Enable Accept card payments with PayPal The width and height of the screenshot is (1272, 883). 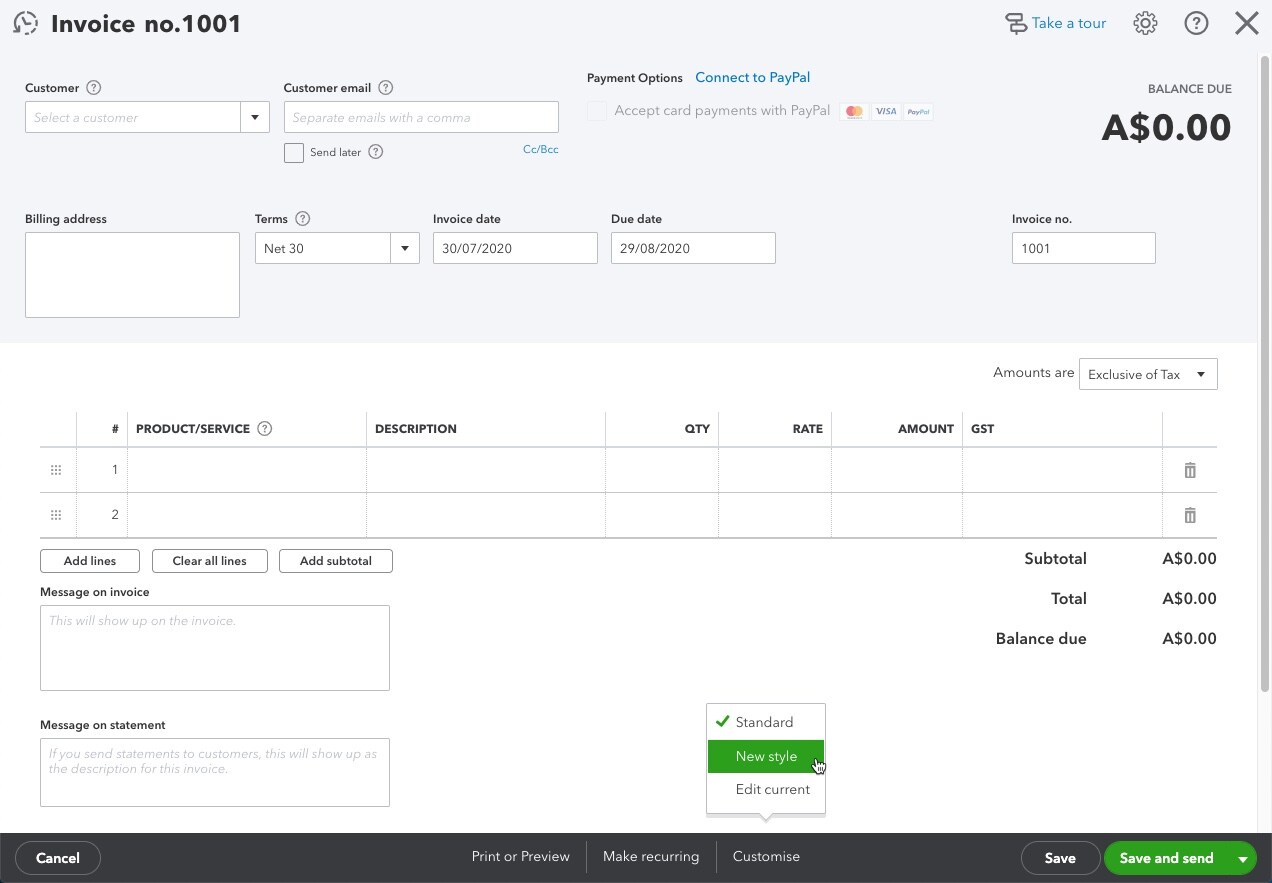point(597,111)
